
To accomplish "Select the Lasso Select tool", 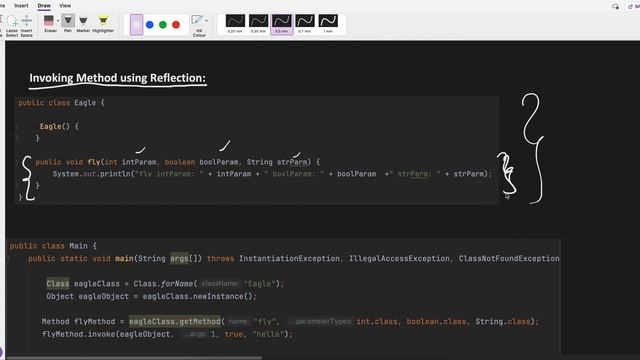I will 12,25.
